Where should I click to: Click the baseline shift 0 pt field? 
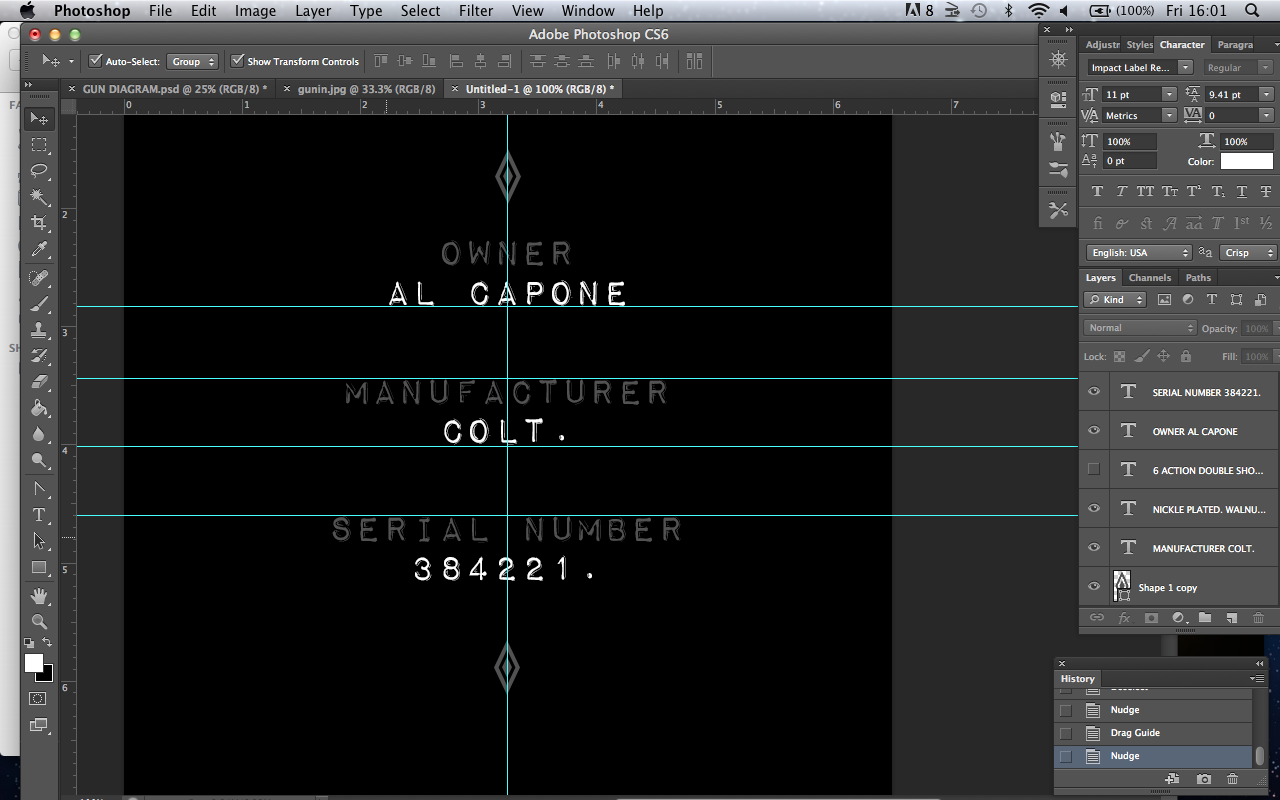(1130, 161)
